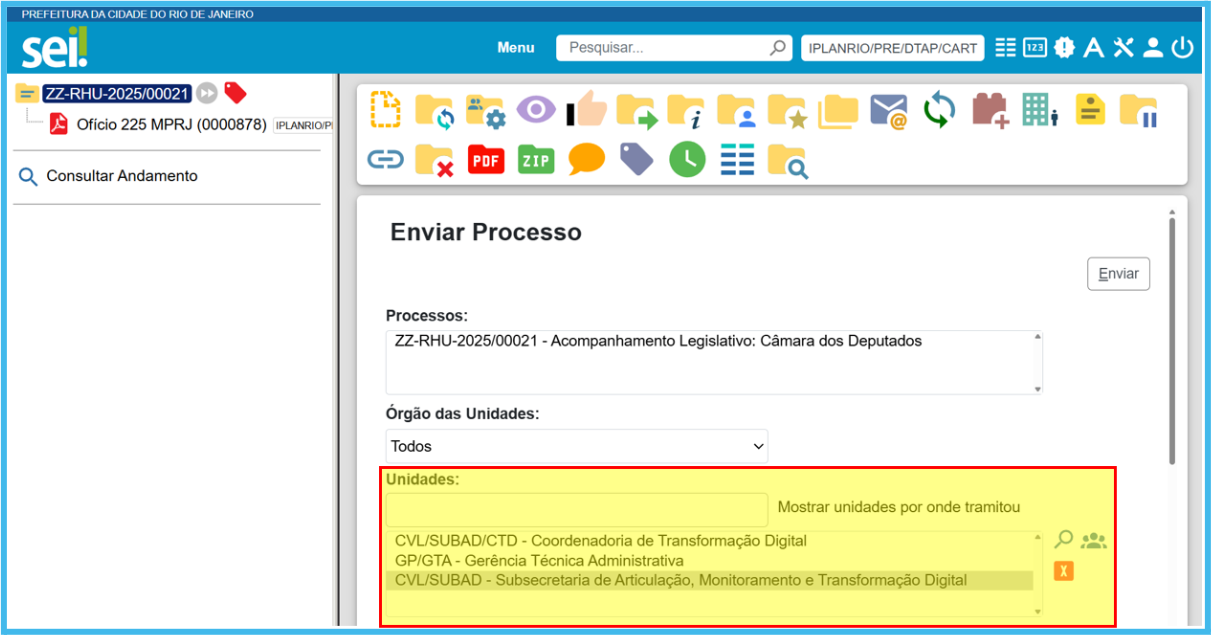Select process ZZ-RHU-2025/00021 in the tree
Screen dimensions: 1211x636
[x=116, y=93]
